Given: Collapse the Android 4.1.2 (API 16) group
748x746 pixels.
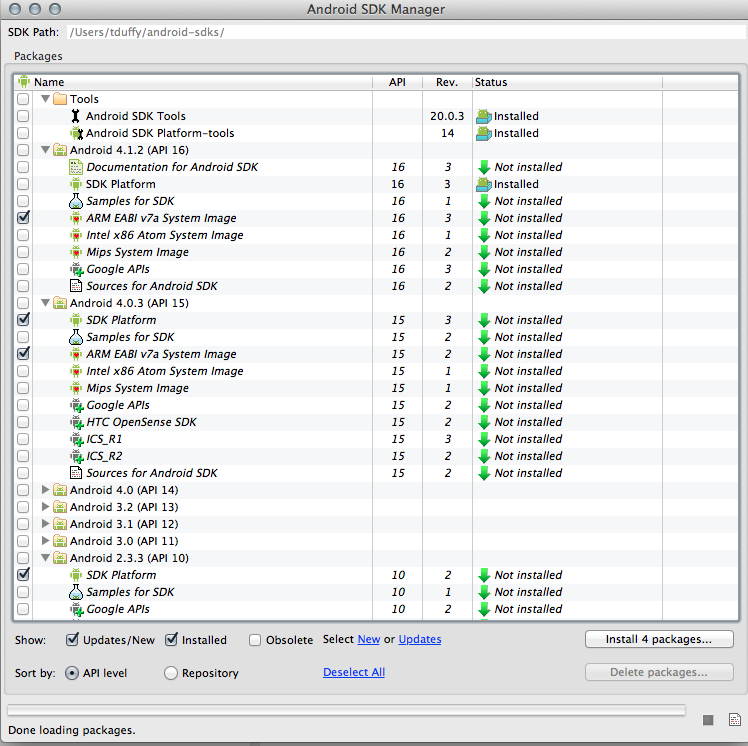Looking at the screenshot, I should 45,150.
